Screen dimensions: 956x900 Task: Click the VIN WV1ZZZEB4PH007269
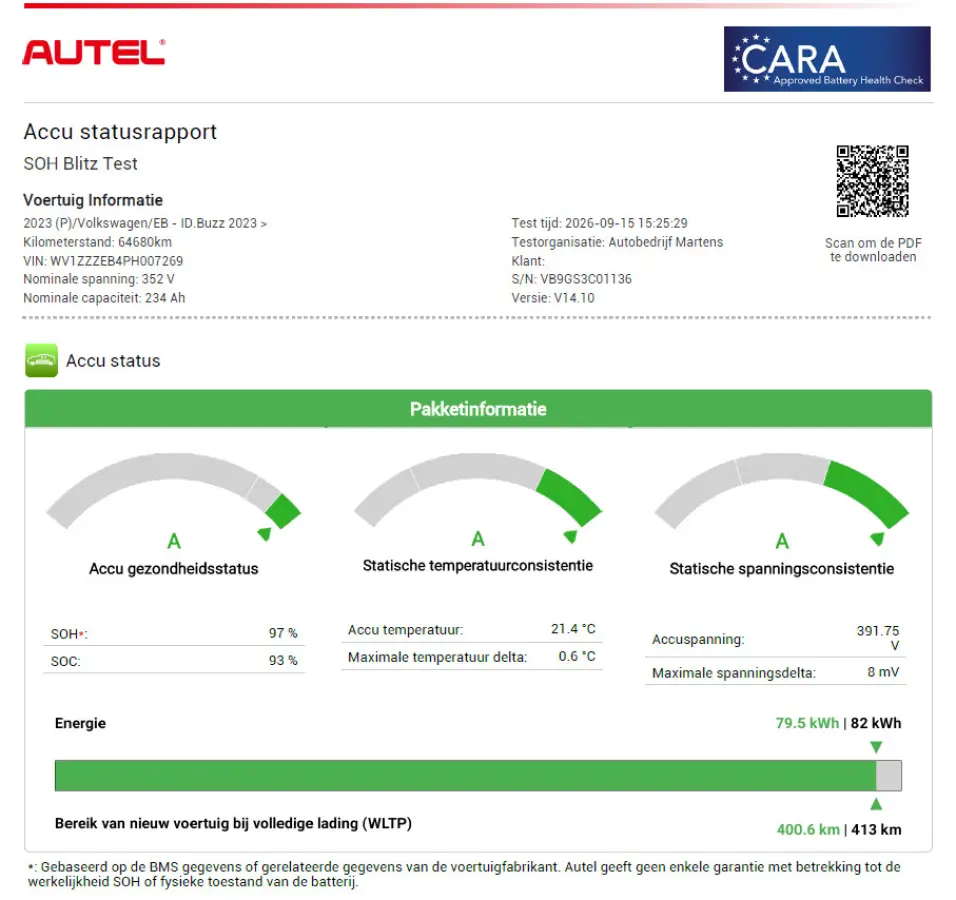coord(103,261)
